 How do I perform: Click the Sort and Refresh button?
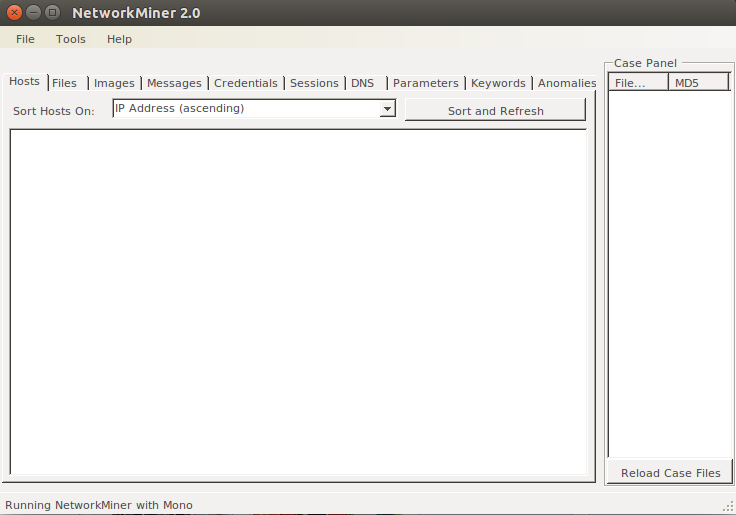pos(495,110)
